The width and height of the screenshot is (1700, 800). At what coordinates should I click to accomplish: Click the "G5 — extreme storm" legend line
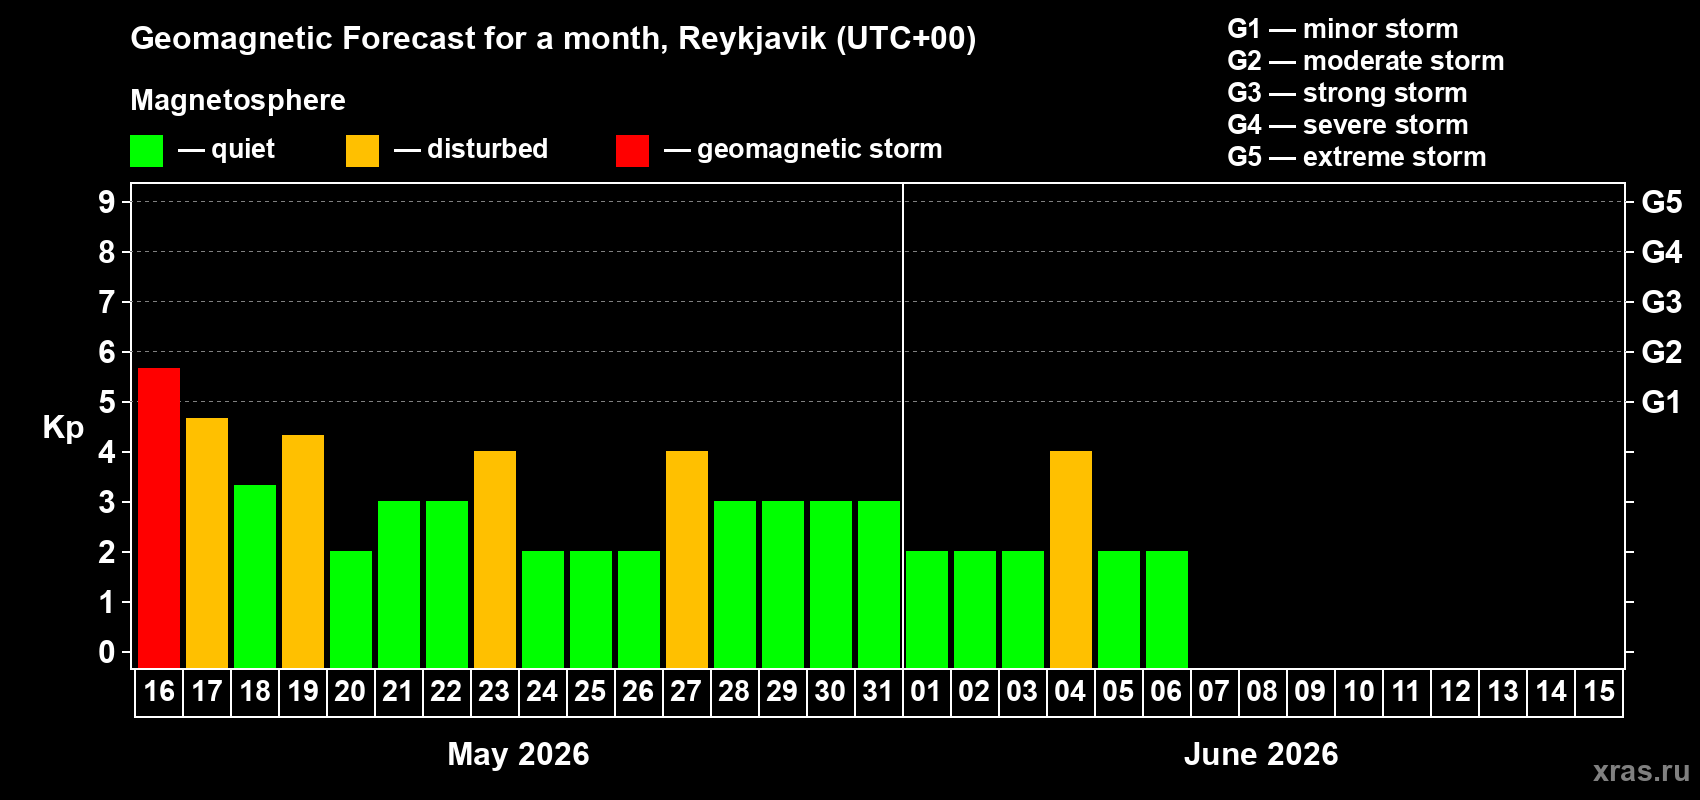tap(1357, 157)
